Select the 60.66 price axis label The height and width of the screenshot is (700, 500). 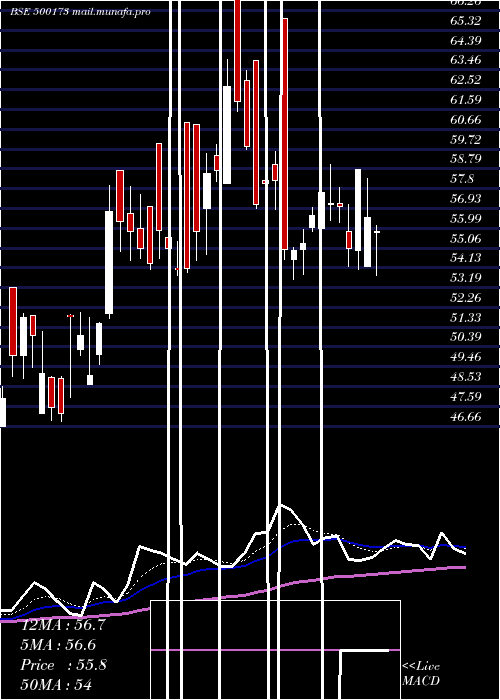[466, 120]
